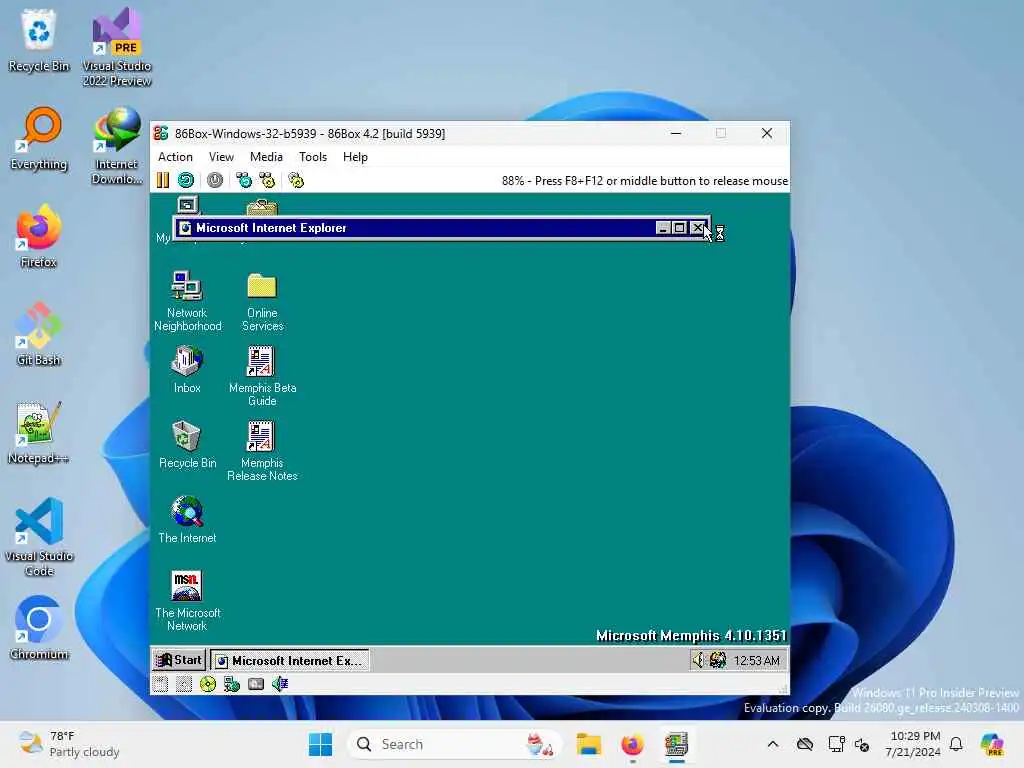Screen dimensions: 1024x768
Task: Close the 86Box window
Action: point(767,133)
